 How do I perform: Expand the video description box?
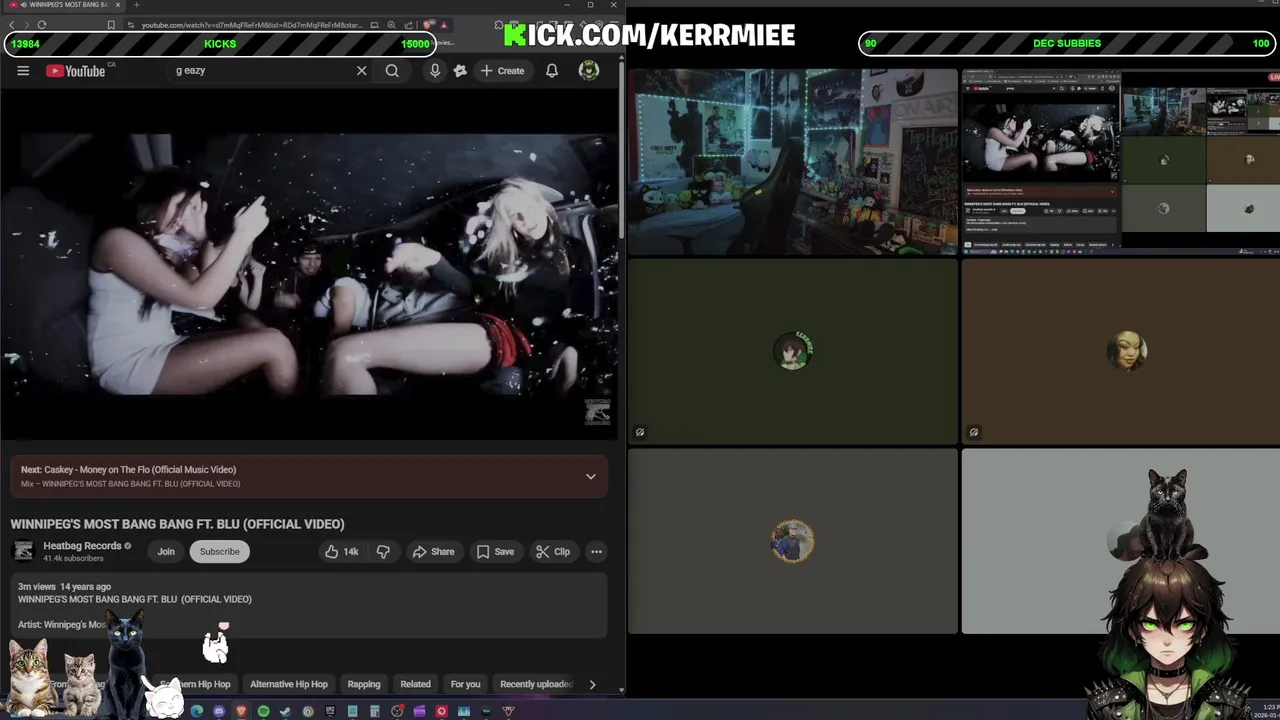point(309,605)
